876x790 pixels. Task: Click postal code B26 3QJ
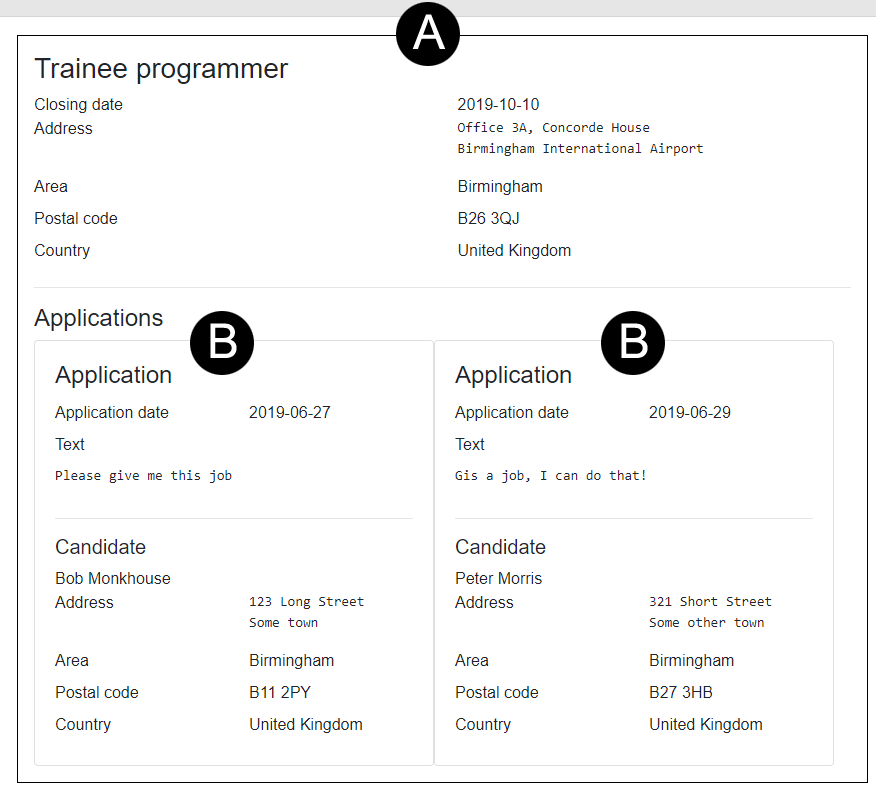tap(489, 219)
